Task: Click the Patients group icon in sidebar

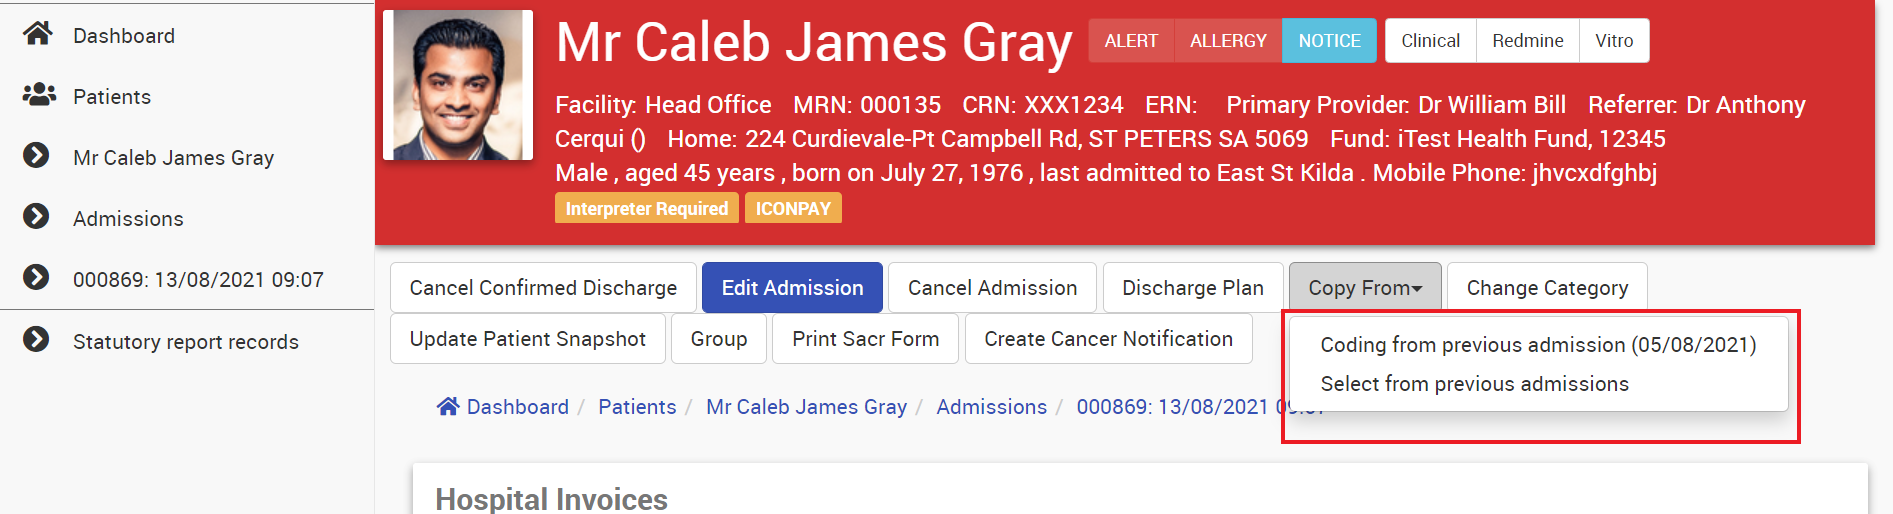Action: coord(39,95)
